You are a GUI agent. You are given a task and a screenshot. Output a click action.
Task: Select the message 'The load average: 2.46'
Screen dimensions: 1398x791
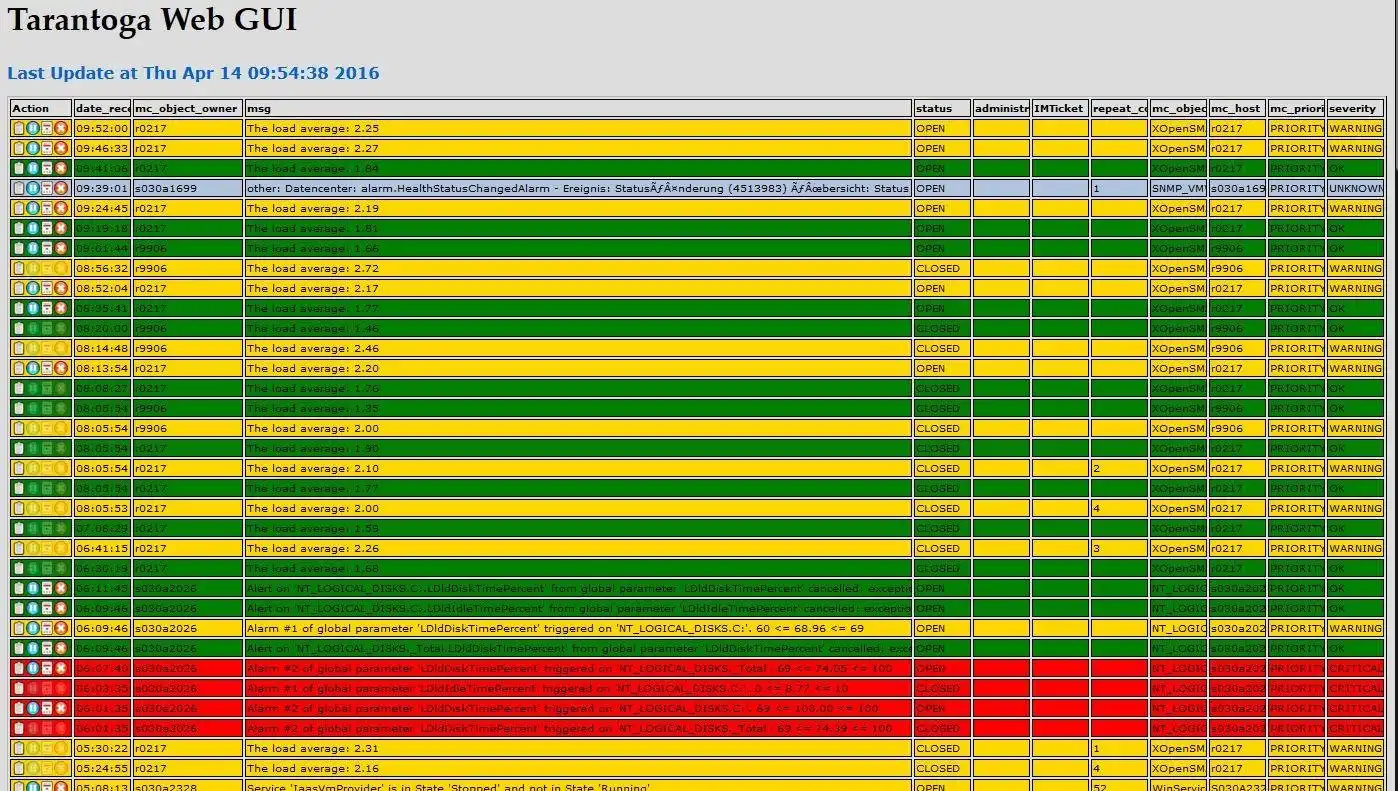pyautogui.click(x=313, y=348)
